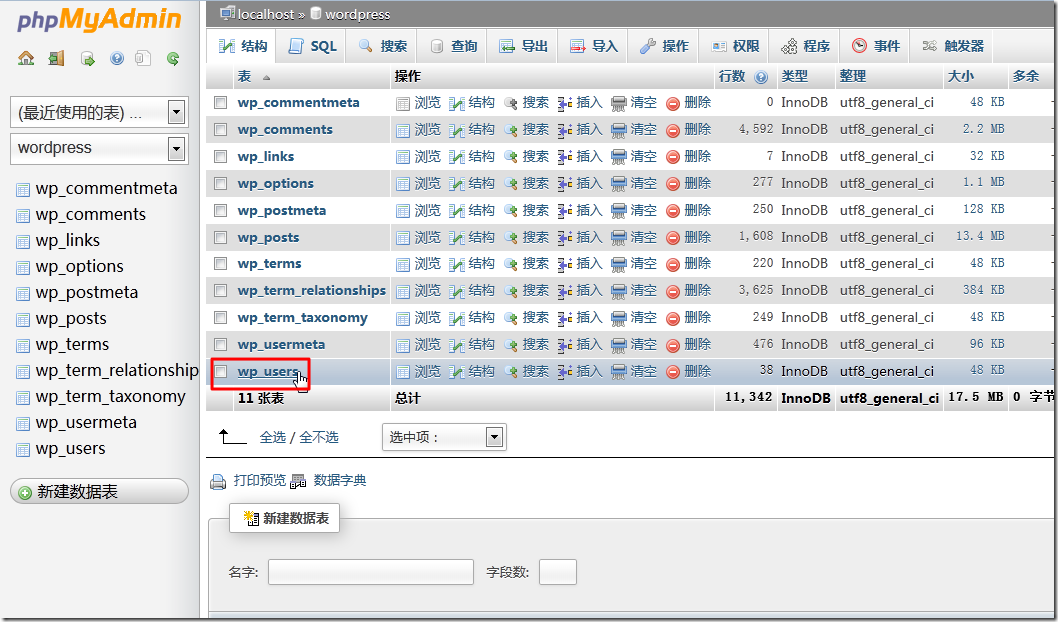This screenshot has height=622, width=1058.
Task: Click the phpMyAdmin home icon
Action: tap(26, 59)
